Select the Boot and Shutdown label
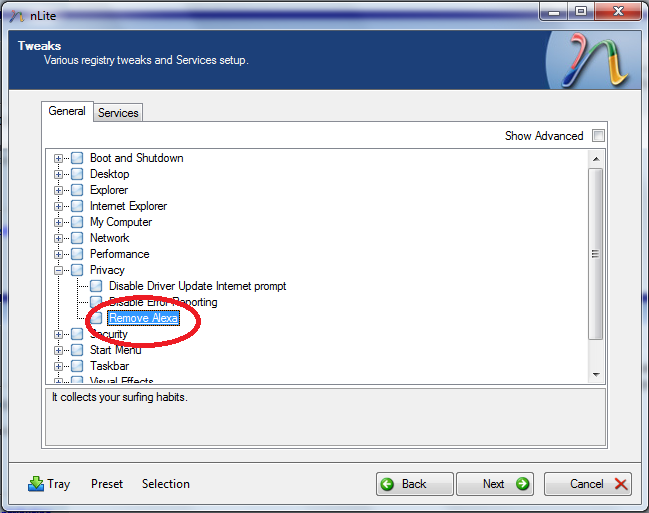The width and height of the screenshot is (649, 513). (137, 158)
